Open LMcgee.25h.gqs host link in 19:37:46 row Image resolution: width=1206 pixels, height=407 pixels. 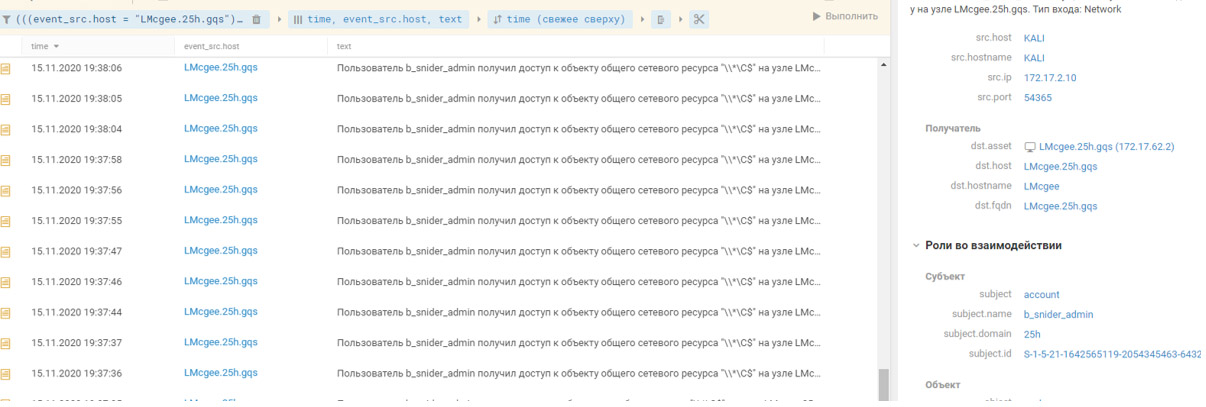coord(221,281)
